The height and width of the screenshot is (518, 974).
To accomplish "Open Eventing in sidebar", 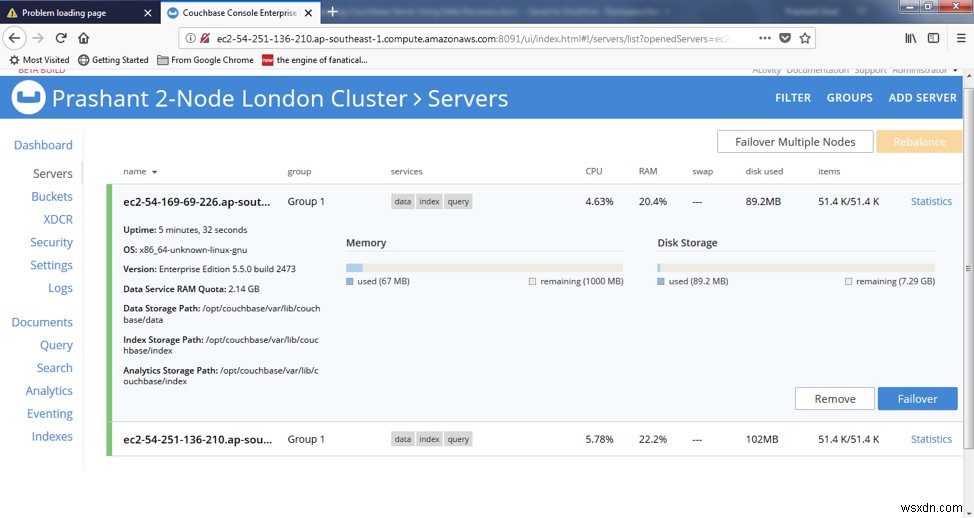I will [x=50, y=414].
